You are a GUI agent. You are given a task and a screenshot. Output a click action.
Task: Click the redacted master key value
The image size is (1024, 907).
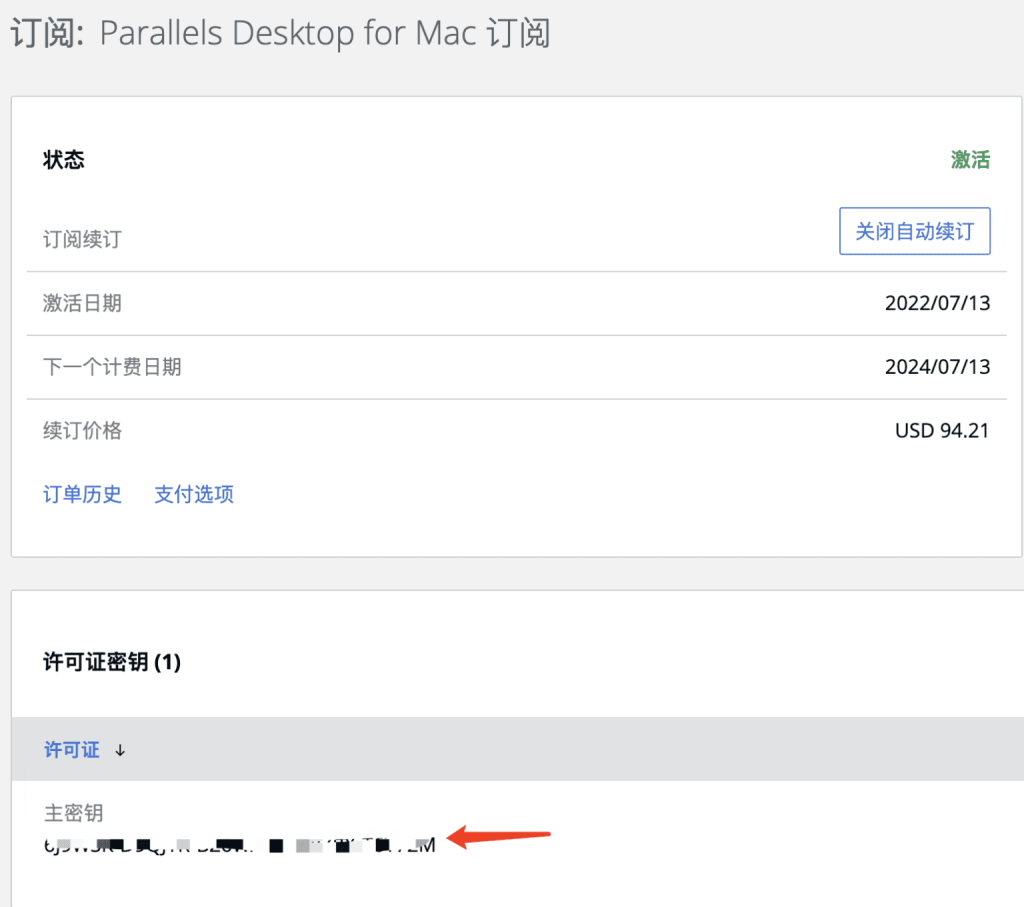pos(240,846)
